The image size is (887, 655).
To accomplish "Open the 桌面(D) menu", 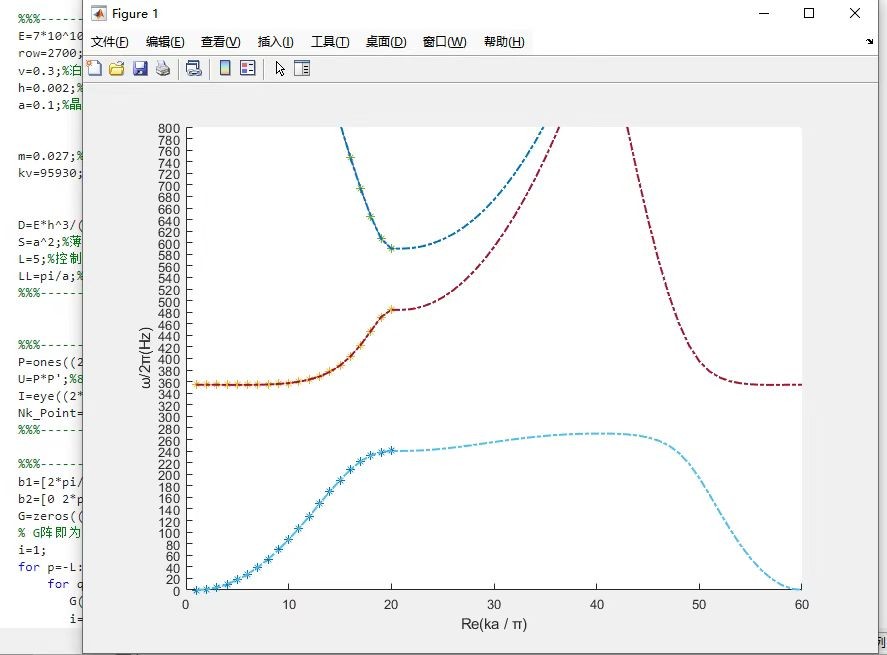I will 386,42.
